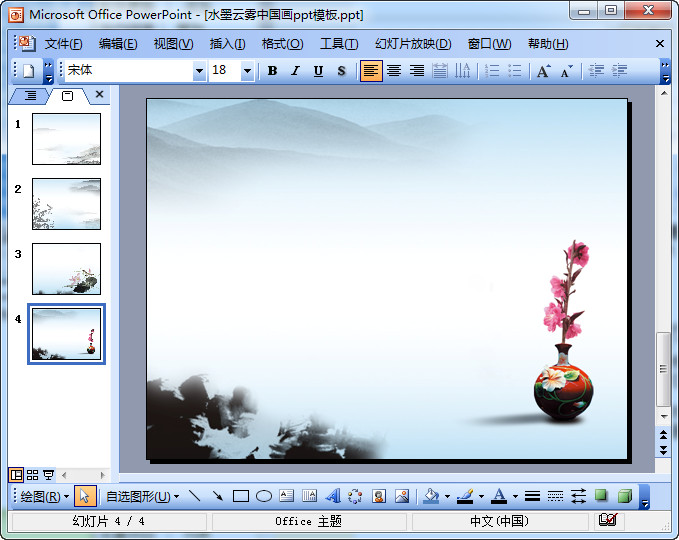Open the 编辑(E) menu
The width and height of the screenshot is (679, 540).
click(x=118, y=44)
